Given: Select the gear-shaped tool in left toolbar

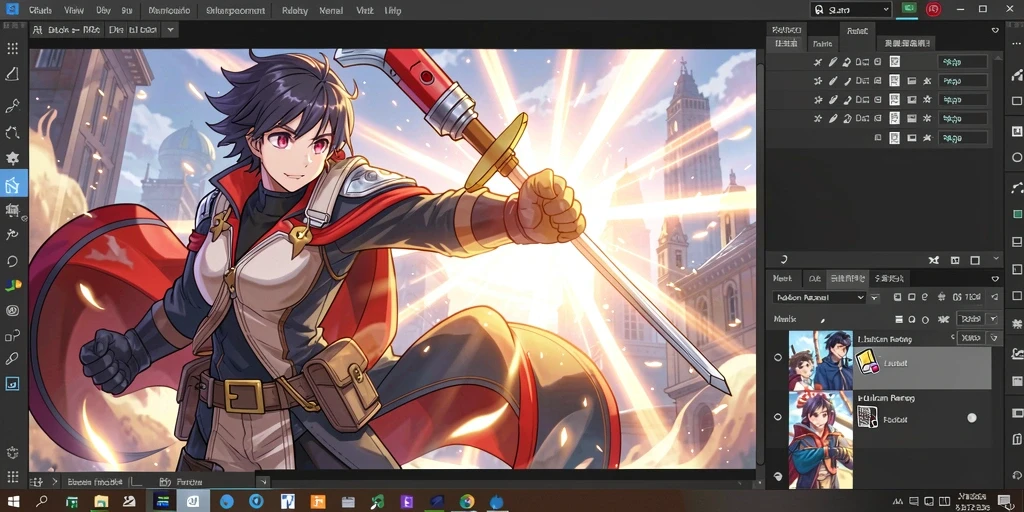Looking at the screenshot, I should pyautogui.click(x=12, y=159).
